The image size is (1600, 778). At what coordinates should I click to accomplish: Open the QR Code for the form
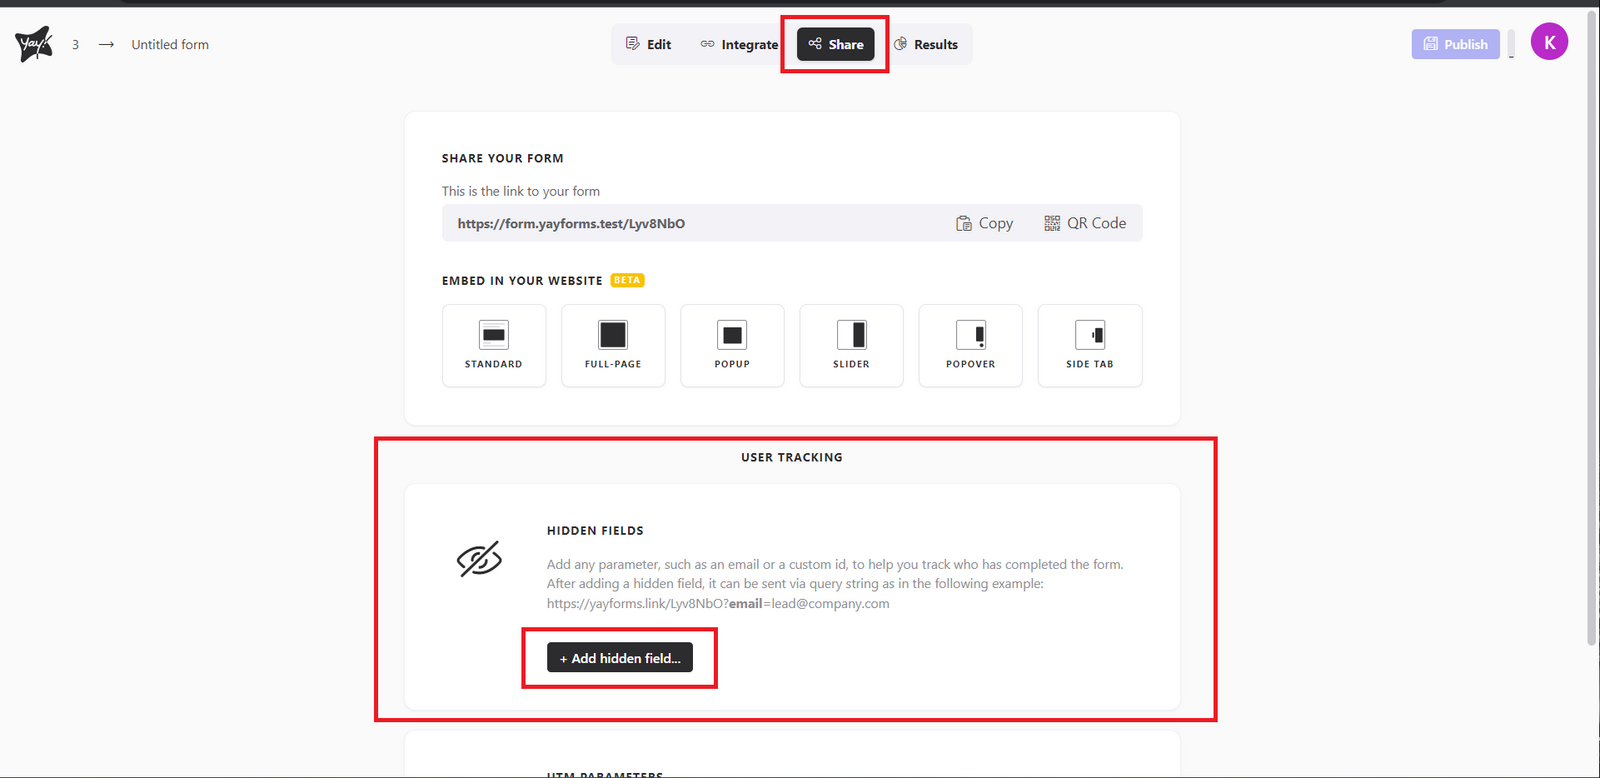1085,223
